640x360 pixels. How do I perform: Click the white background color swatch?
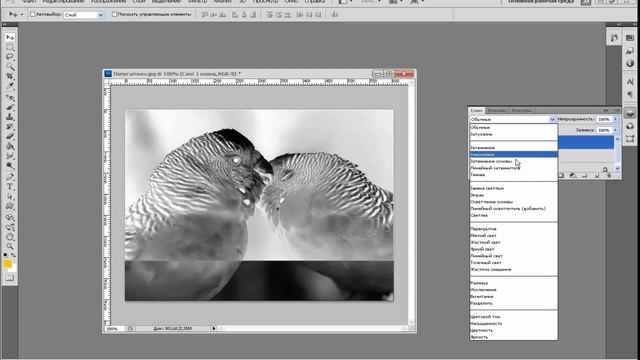(13, 269)
